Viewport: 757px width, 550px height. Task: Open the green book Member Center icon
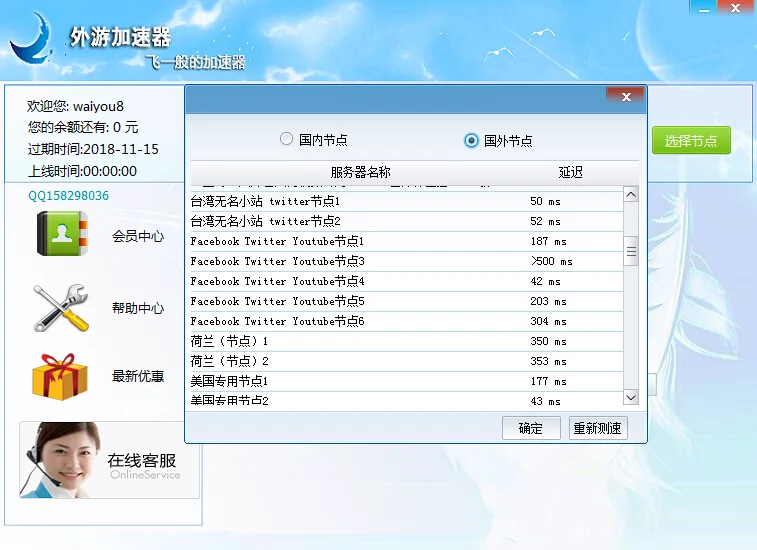tap(55, 236)
